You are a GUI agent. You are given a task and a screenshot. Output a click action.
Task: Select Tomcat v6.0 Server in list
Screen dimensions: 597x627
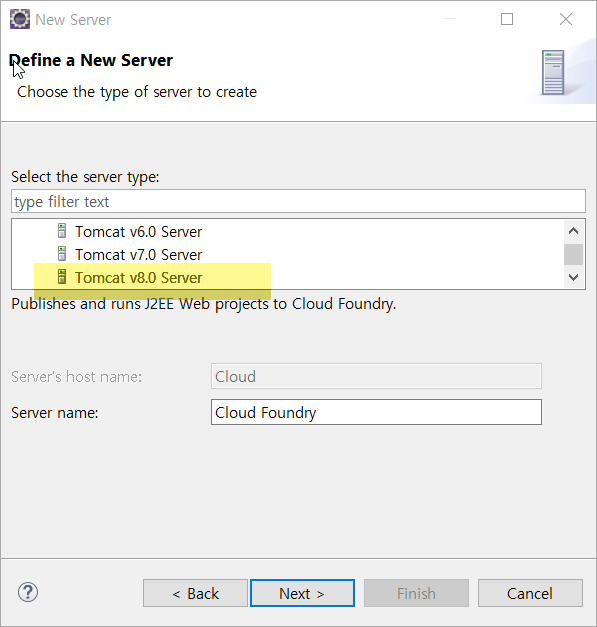coord(138,232)
